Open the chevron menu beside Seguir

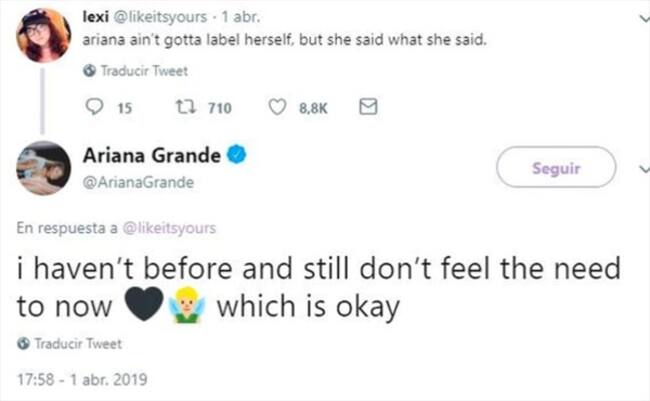point(643,170)
